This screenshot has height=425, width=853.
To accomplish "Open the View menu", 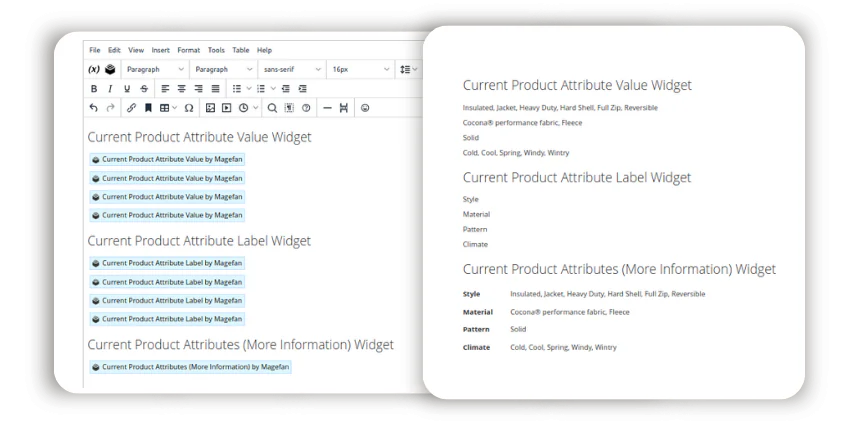I will click(x=136, y=50).
